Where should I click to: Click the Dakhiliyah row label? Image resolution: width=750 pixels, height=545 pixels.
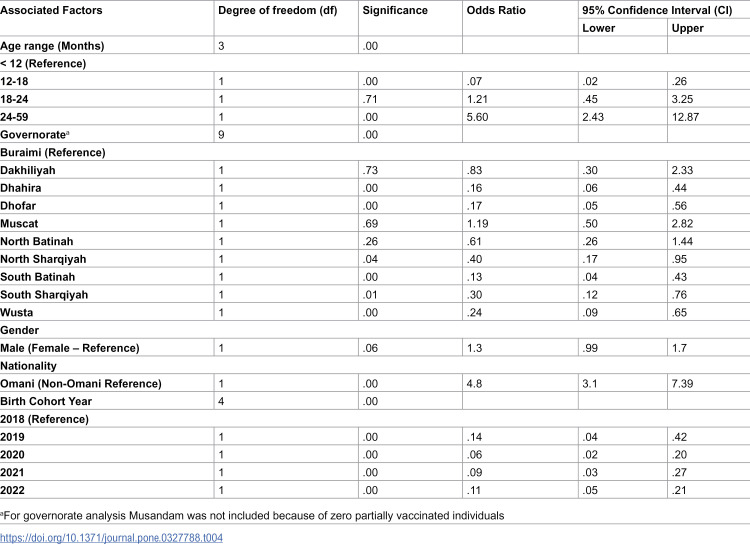point(28,170)
